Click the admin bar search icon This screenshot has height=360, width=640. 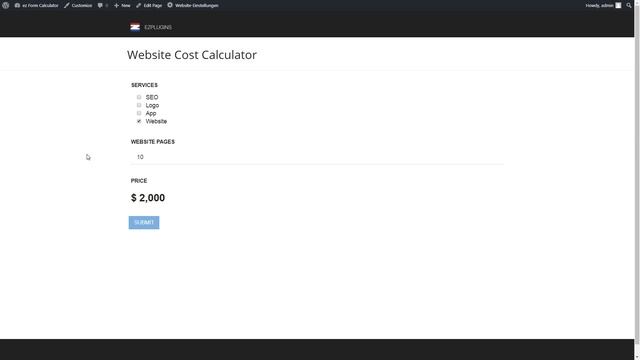click(629, 5)
